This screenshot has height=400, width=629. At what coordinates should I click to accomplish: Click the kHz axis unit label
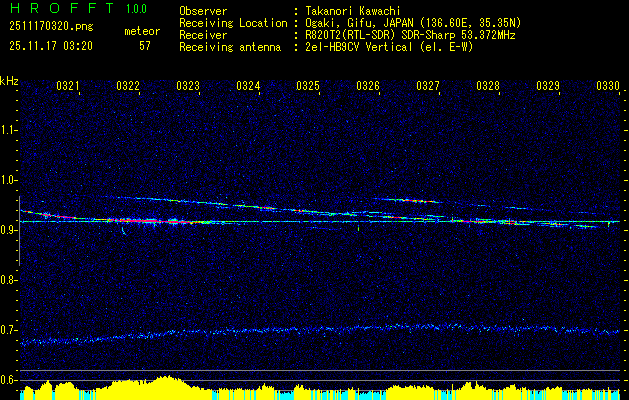click(x=9, y=81)
